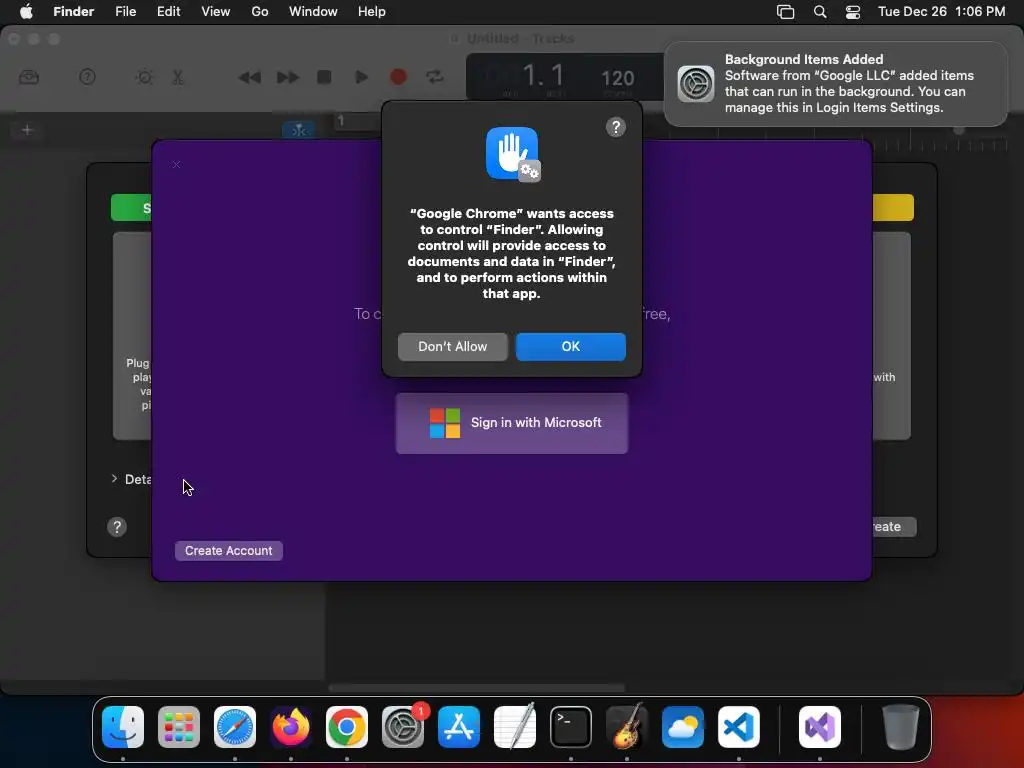Close the purple sign-in window
1024x768 pixels.
point(176,165)
